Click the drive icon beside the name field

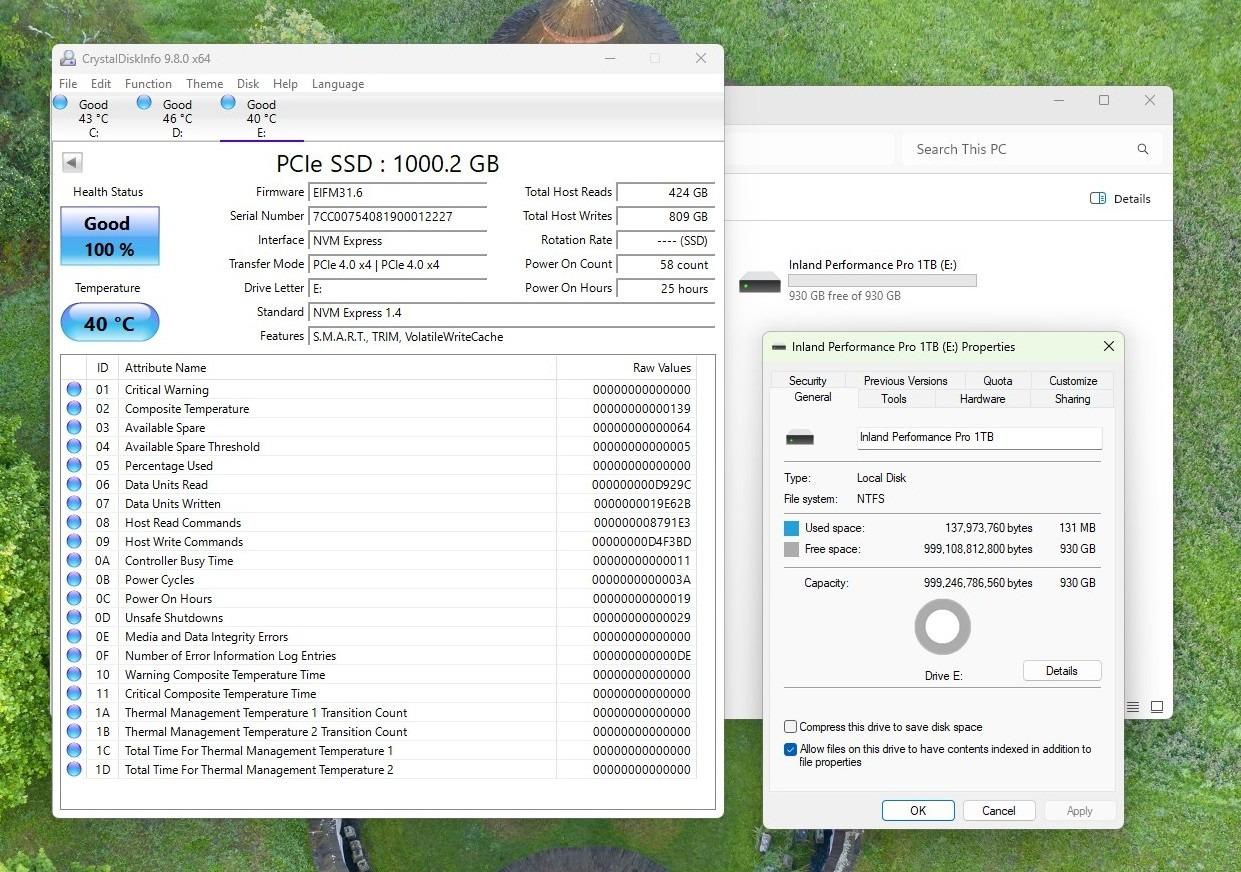point(800,438)
